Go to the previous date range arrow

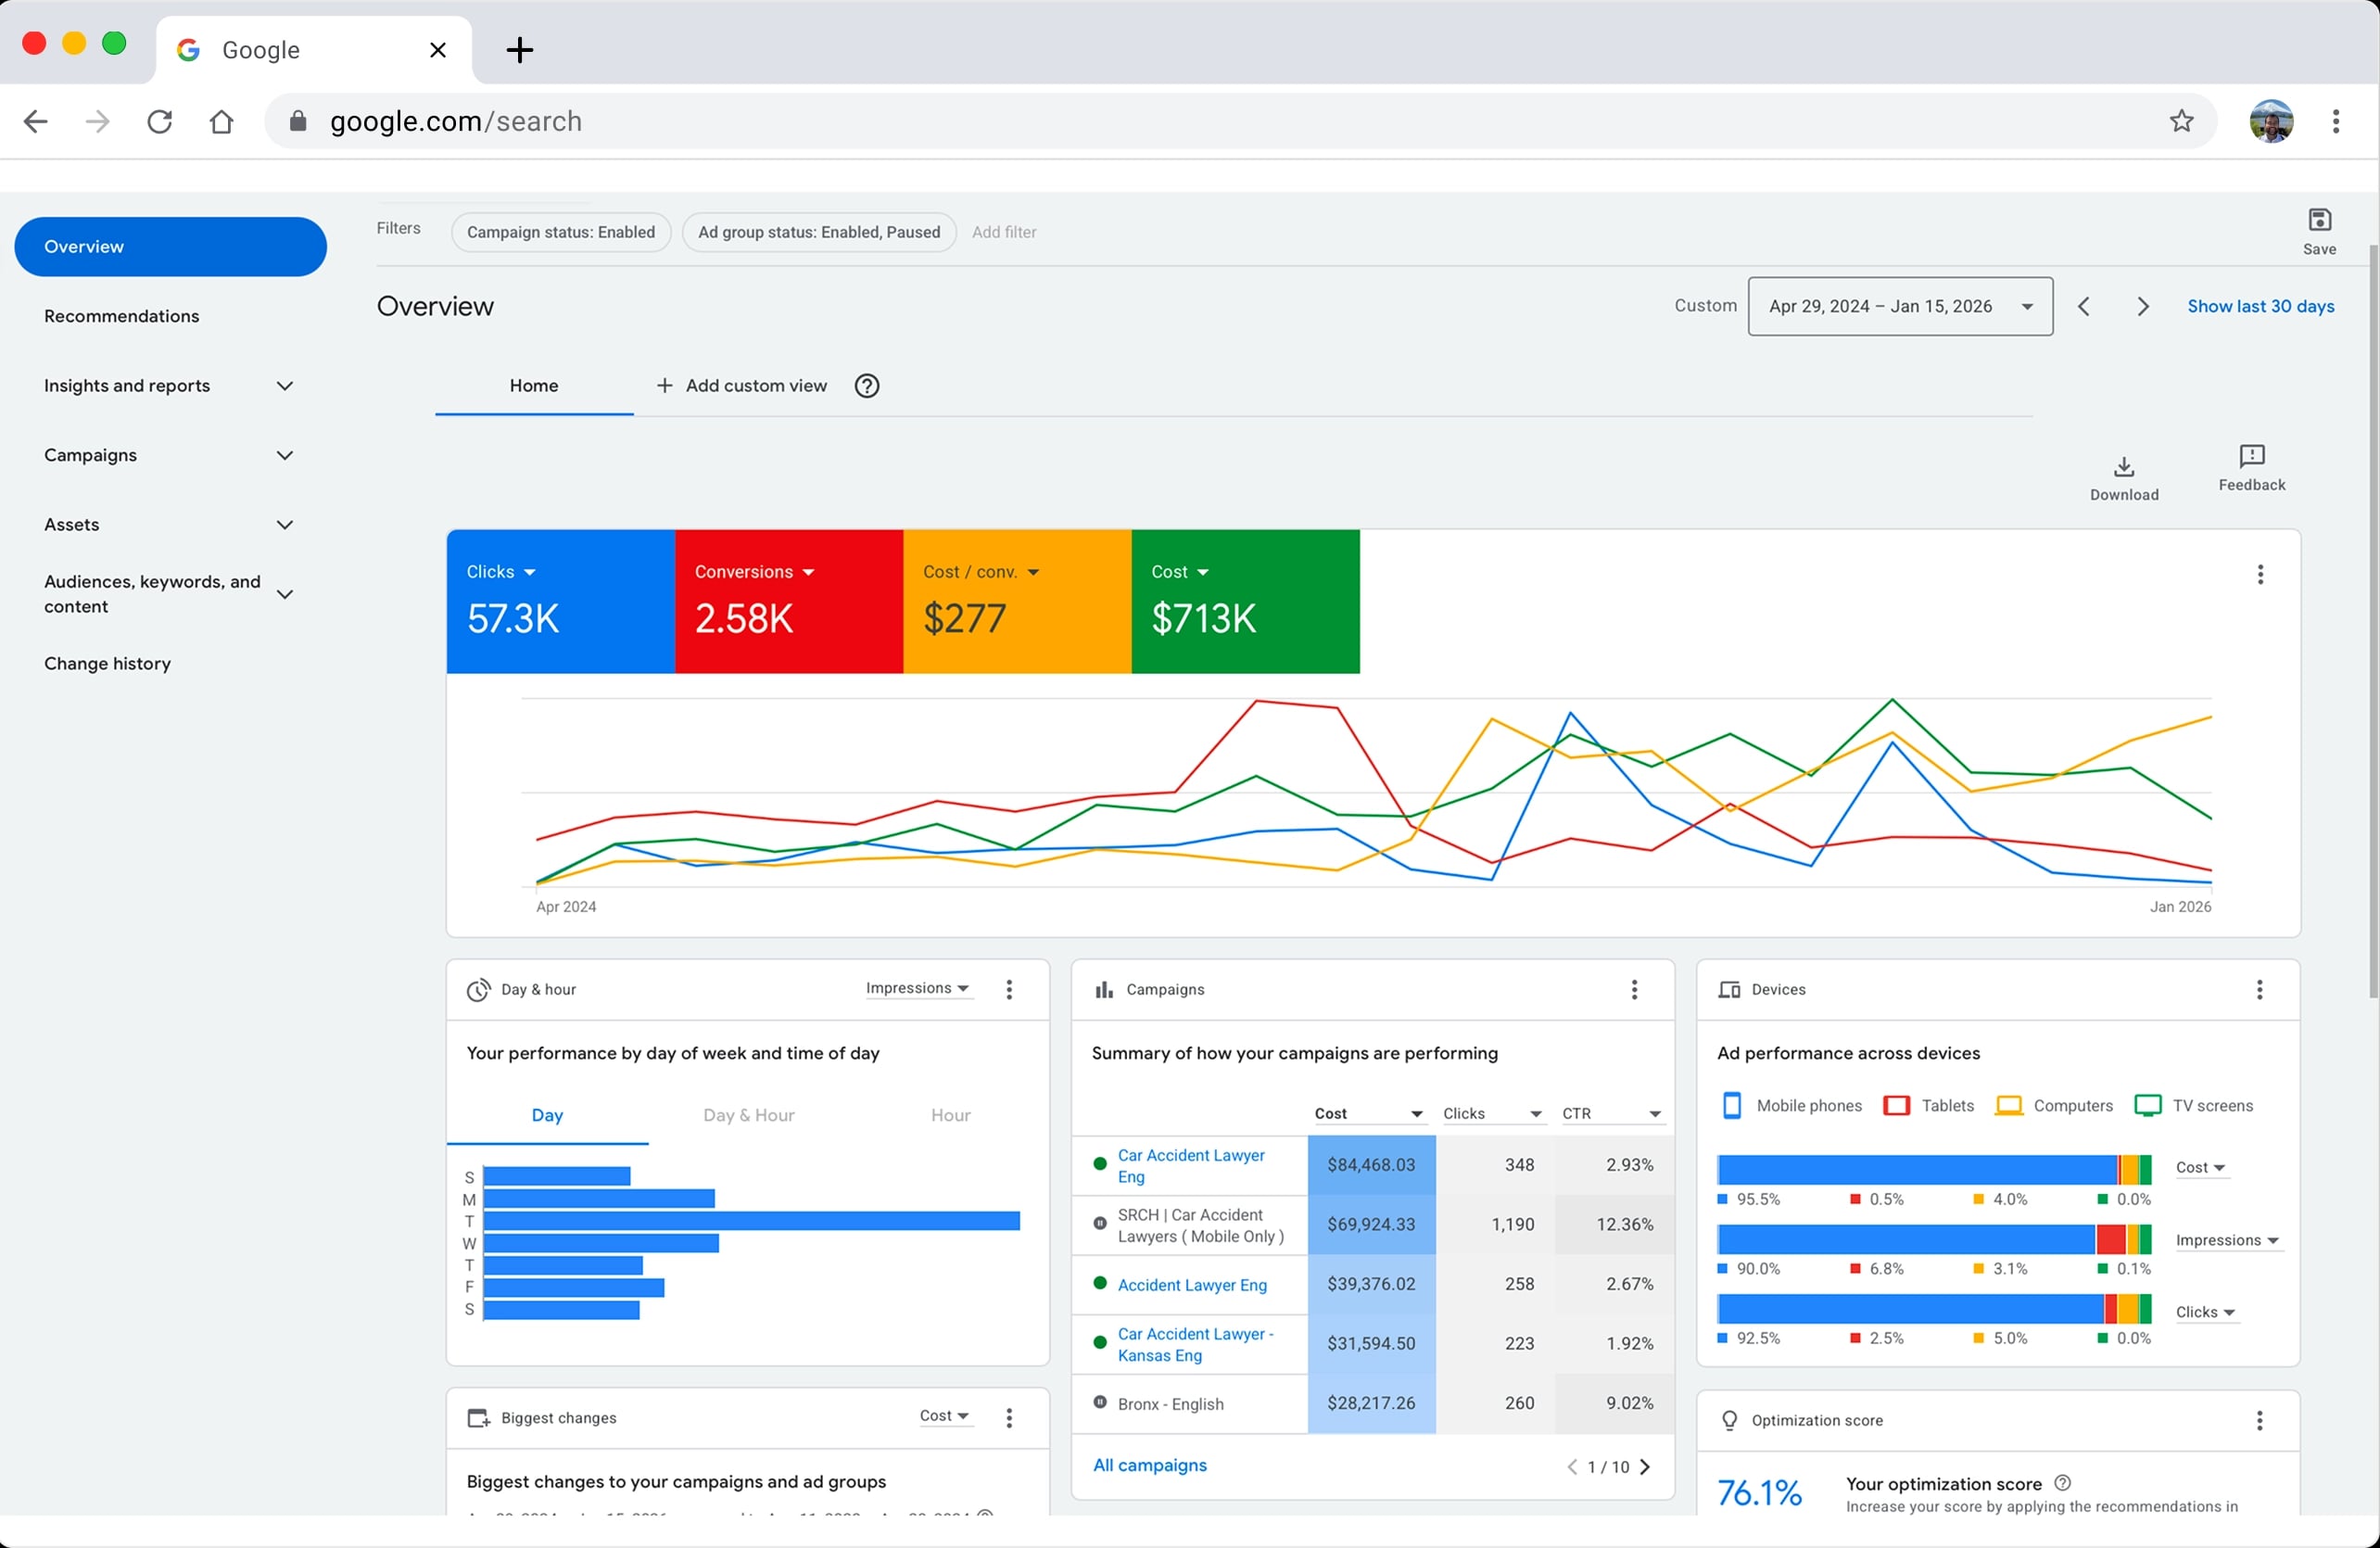[2083, 306]
